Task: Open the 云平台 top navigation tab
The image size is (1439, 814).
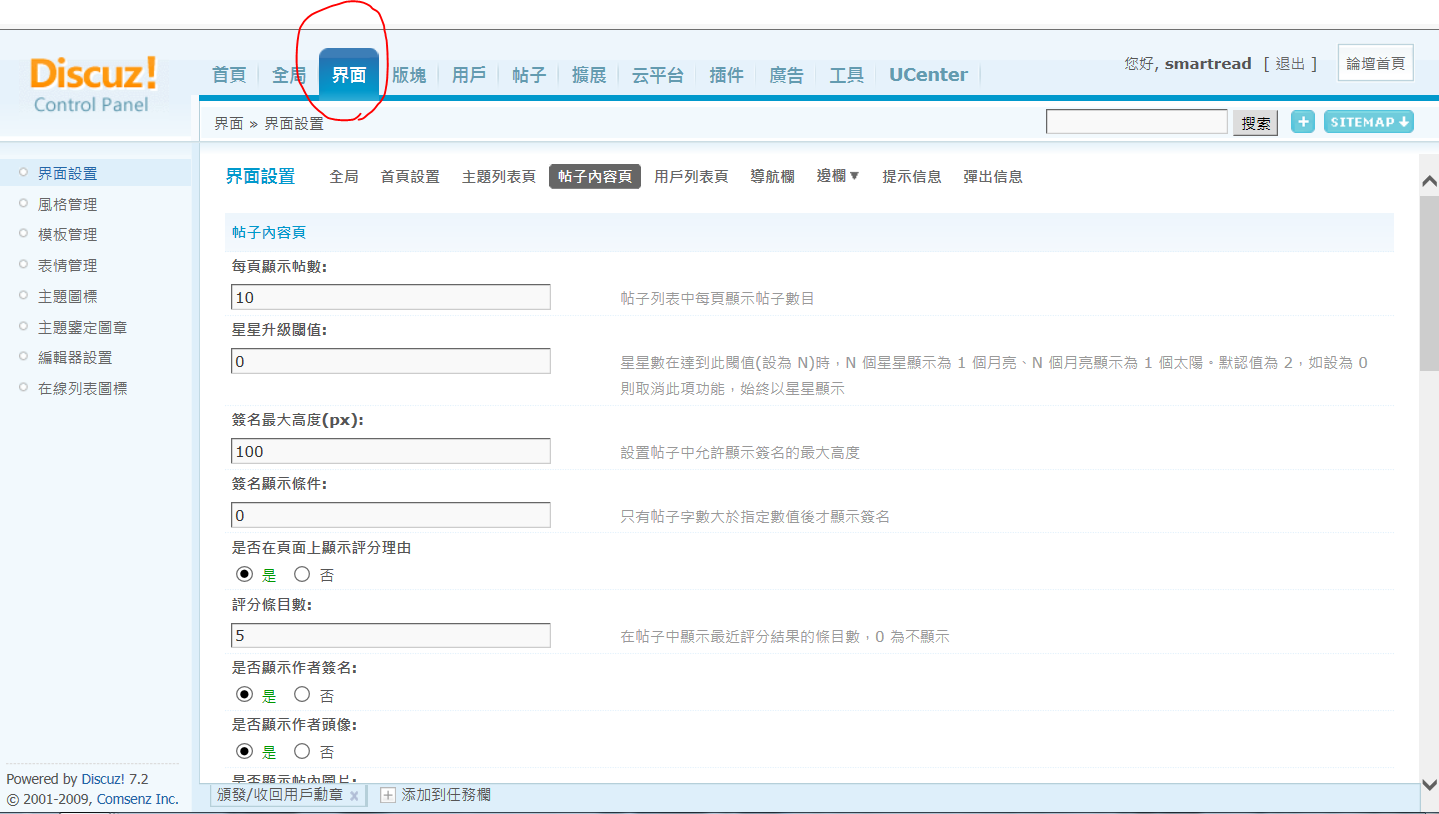Action: click(658, 75)
